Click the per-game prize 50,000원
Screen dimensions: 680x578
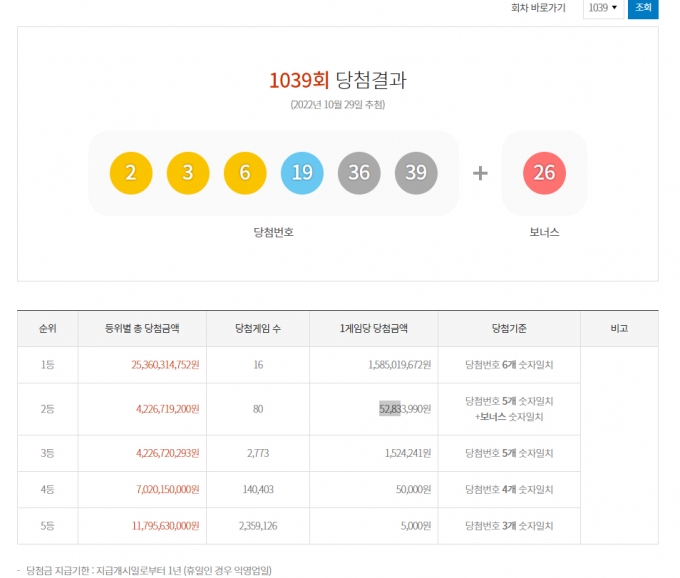[x=413, y=490]
